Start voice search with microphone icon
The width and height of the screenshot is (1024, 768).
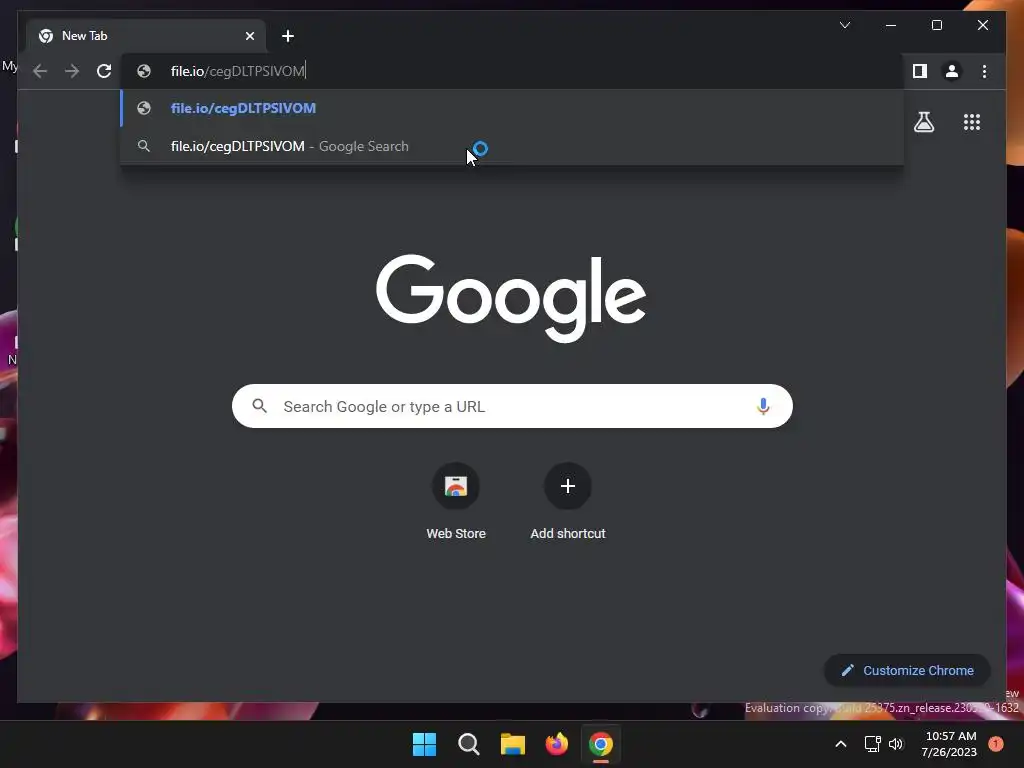coord(763,406)
